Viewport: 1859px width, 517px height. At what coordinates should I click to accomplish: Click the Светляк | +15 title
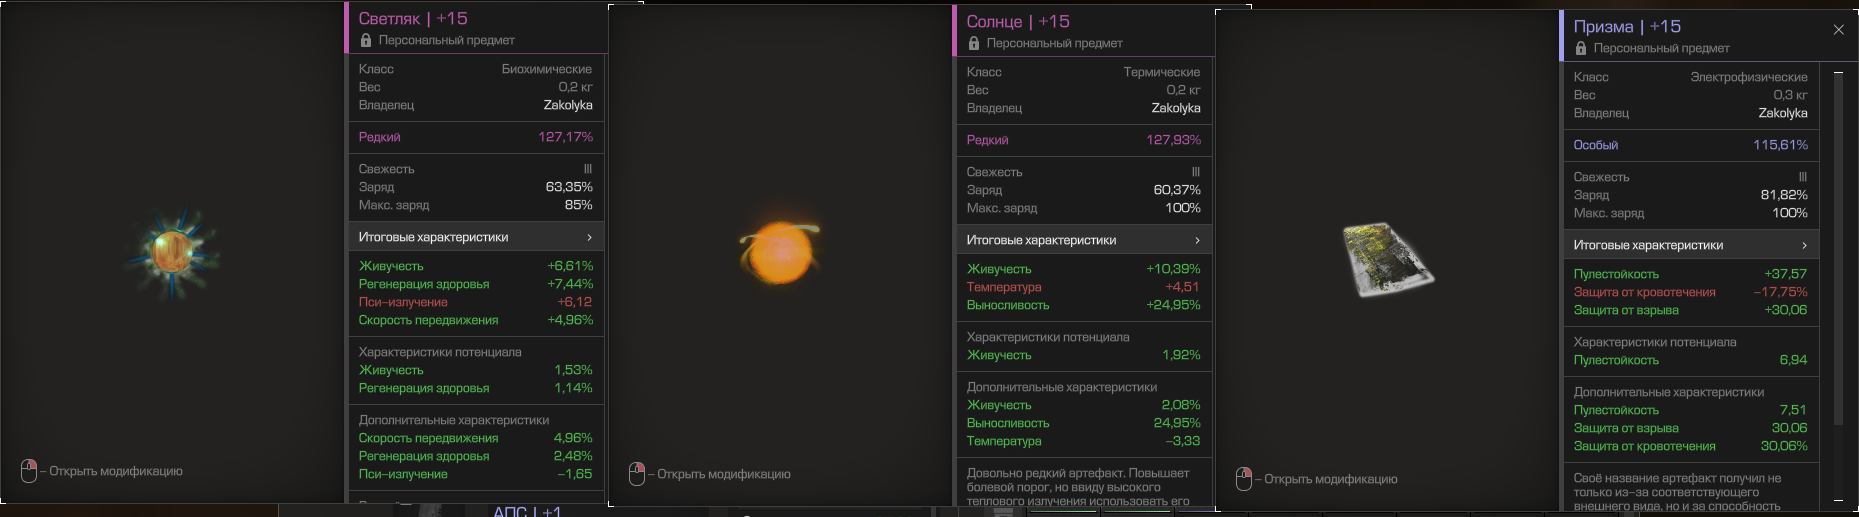tap(413, 18)
